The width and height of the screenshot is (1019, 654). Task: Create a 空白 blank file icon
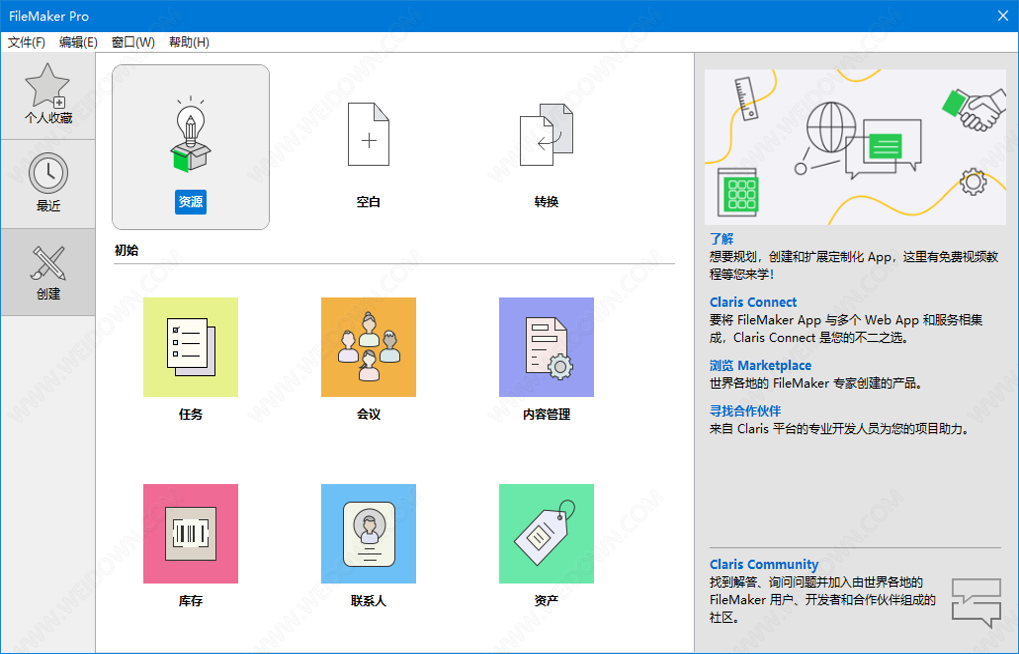[x=368, y=134]
